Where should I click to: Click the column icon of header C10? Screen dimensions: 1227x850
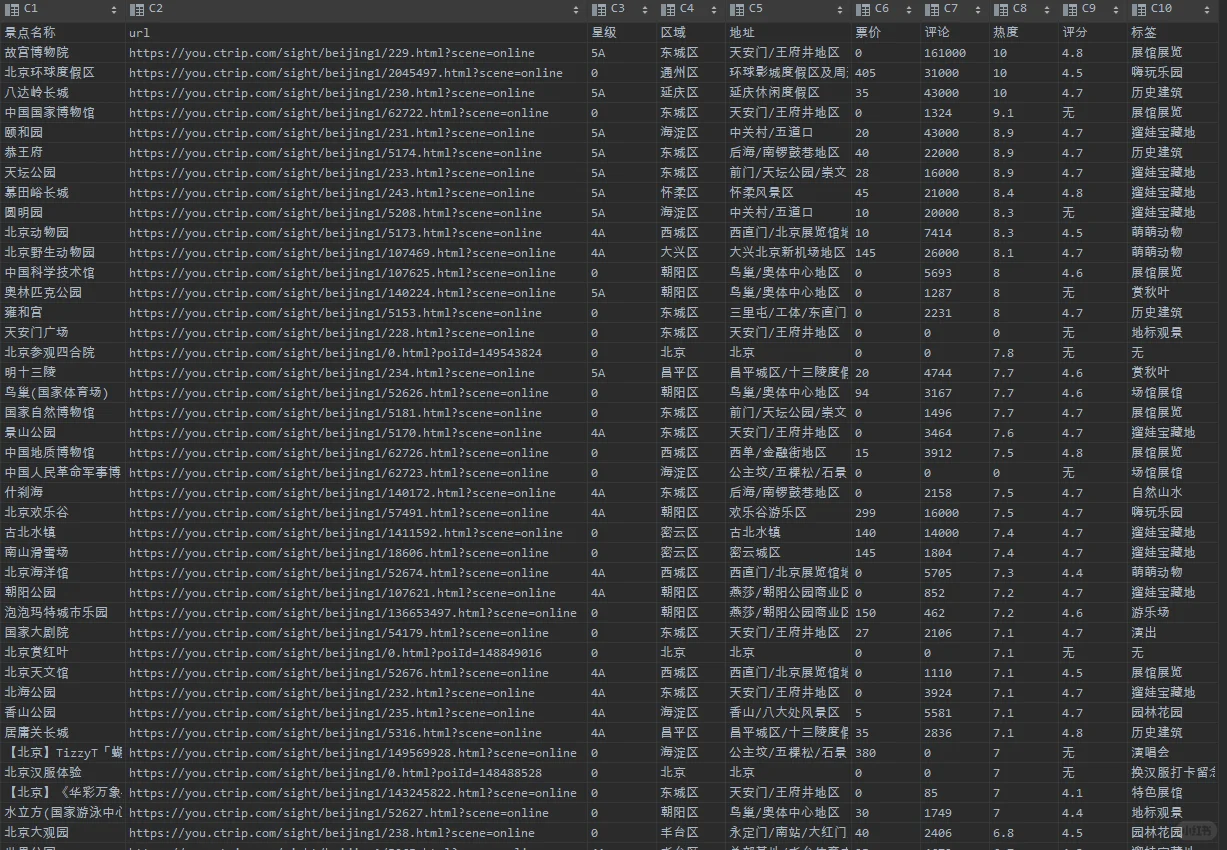click(x=1138, y=9)
